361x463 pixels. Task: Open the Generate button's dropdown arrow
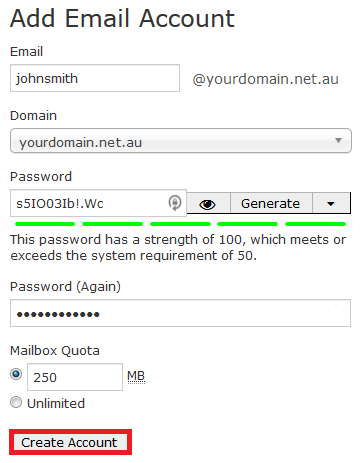(331, 203)
